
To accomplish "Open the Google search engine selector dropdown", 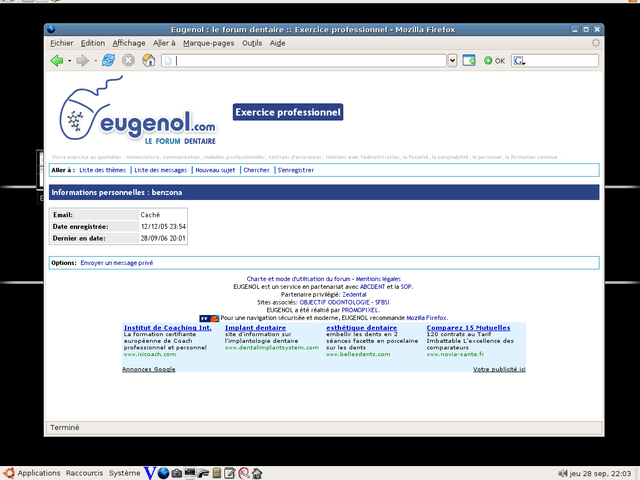I will click(x=519, y=61).
